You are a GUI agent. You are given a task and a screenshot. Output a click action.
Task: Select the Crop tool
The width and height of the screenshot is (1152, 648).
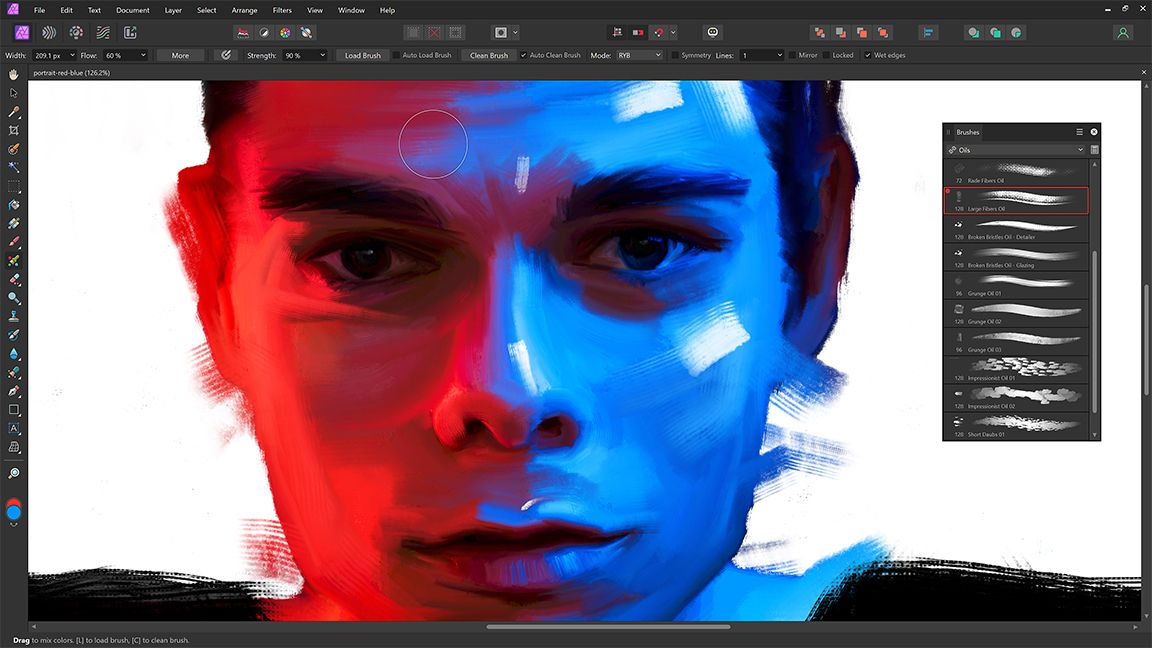(x=14, y=130)
